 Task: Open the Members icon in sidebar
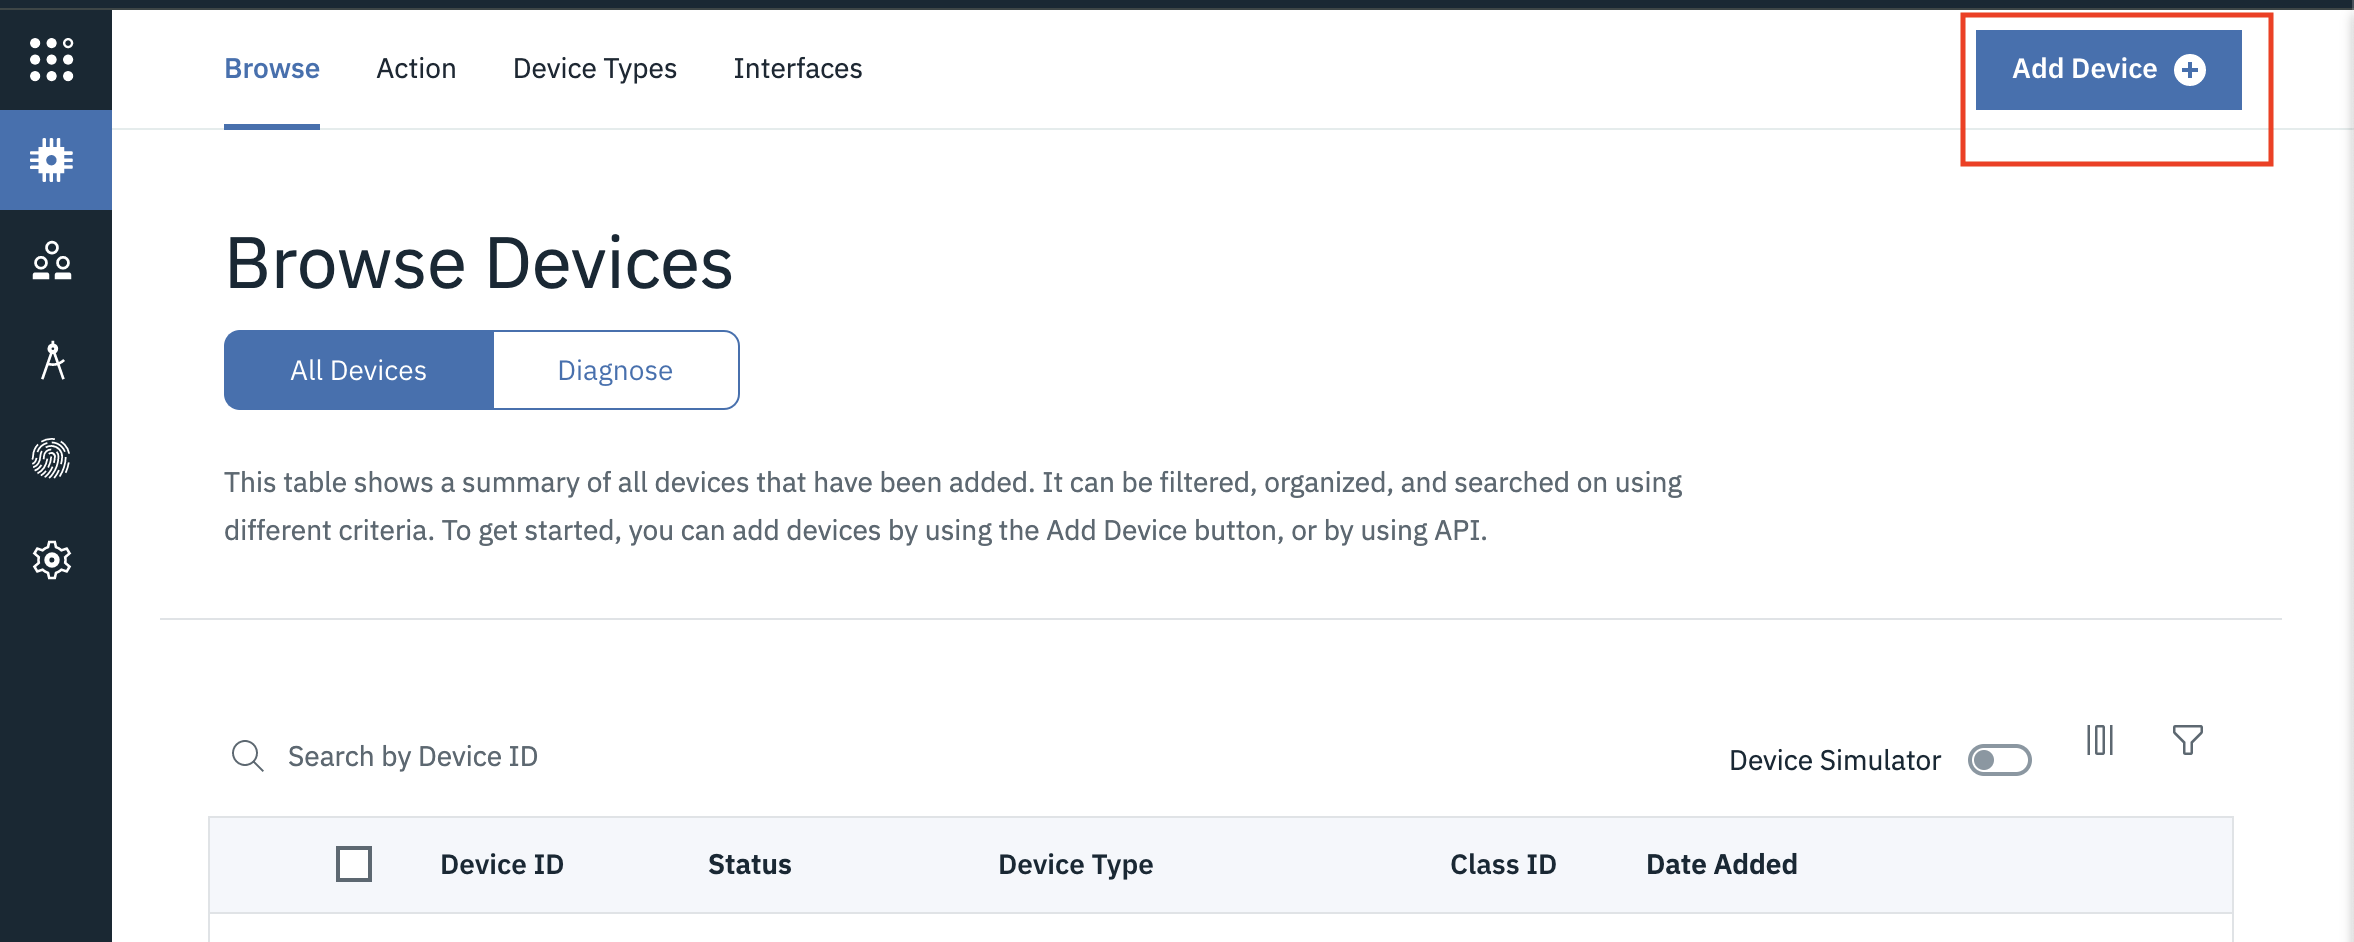pyautogui.click(x=52, y=261)
